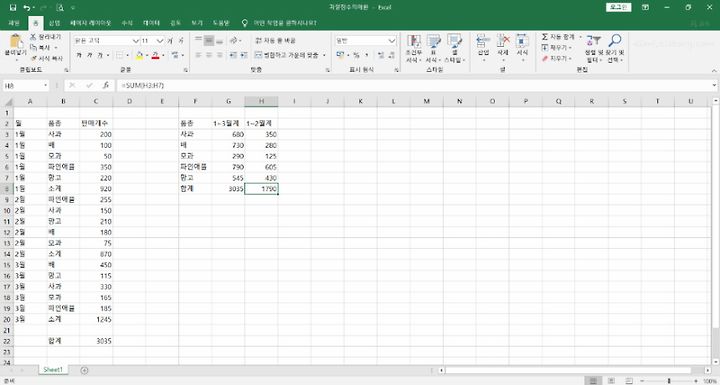The image size is (720, 385).
Task: Toggle middle vertical alignment
Action: (x=209, y=41)
